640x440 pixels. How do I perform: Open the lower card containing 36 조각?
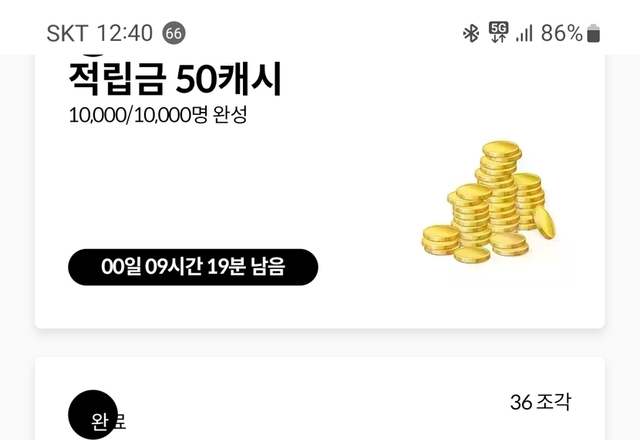(320, 399)
